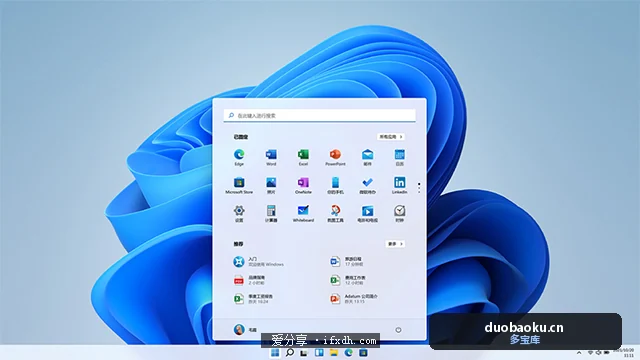Click the battery icon in system tray

click(607, 353)
